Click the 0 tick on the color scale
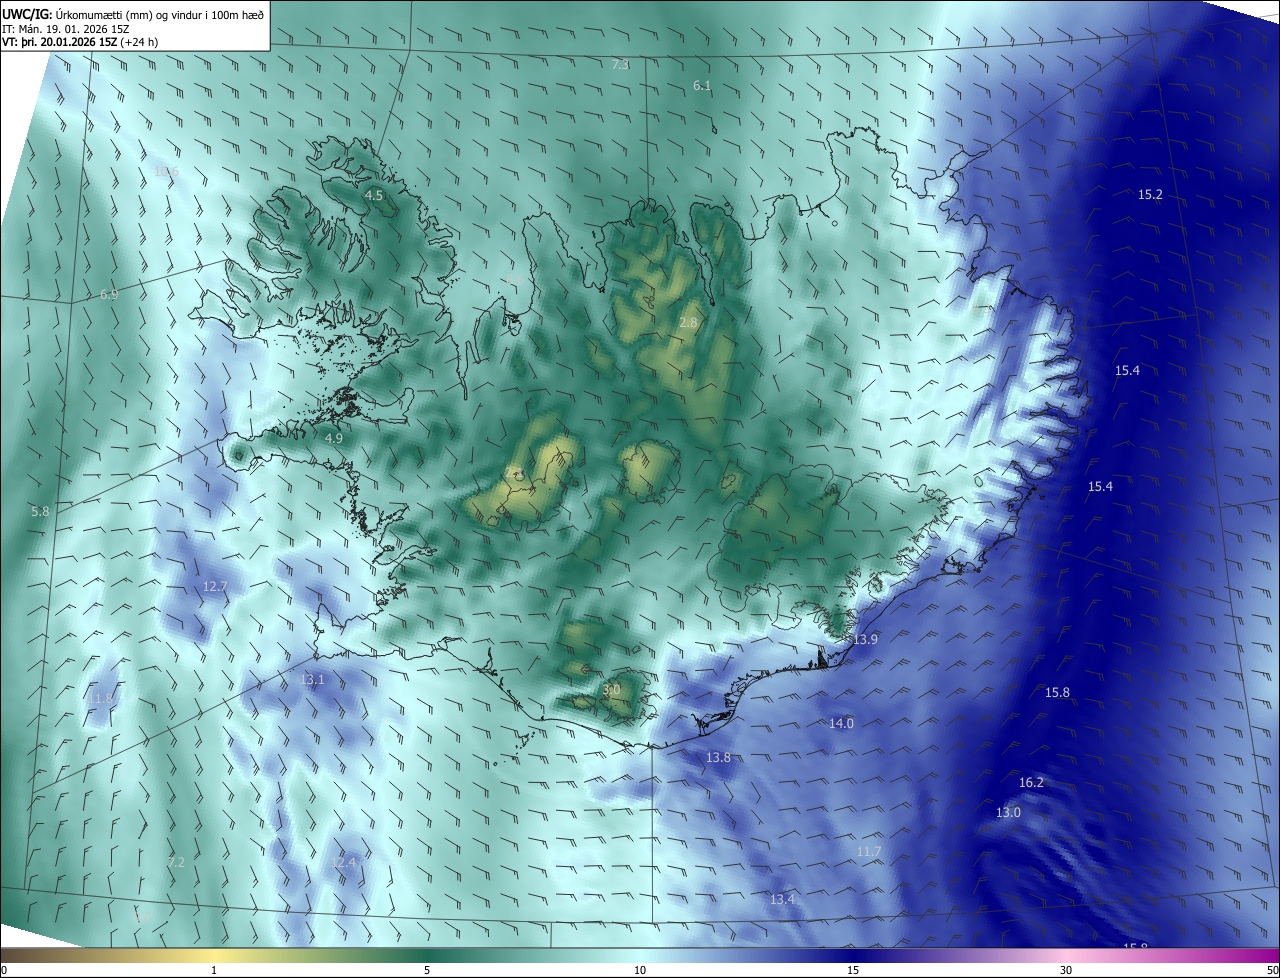Screen dimensions: 1280x978 click(3, 971)
